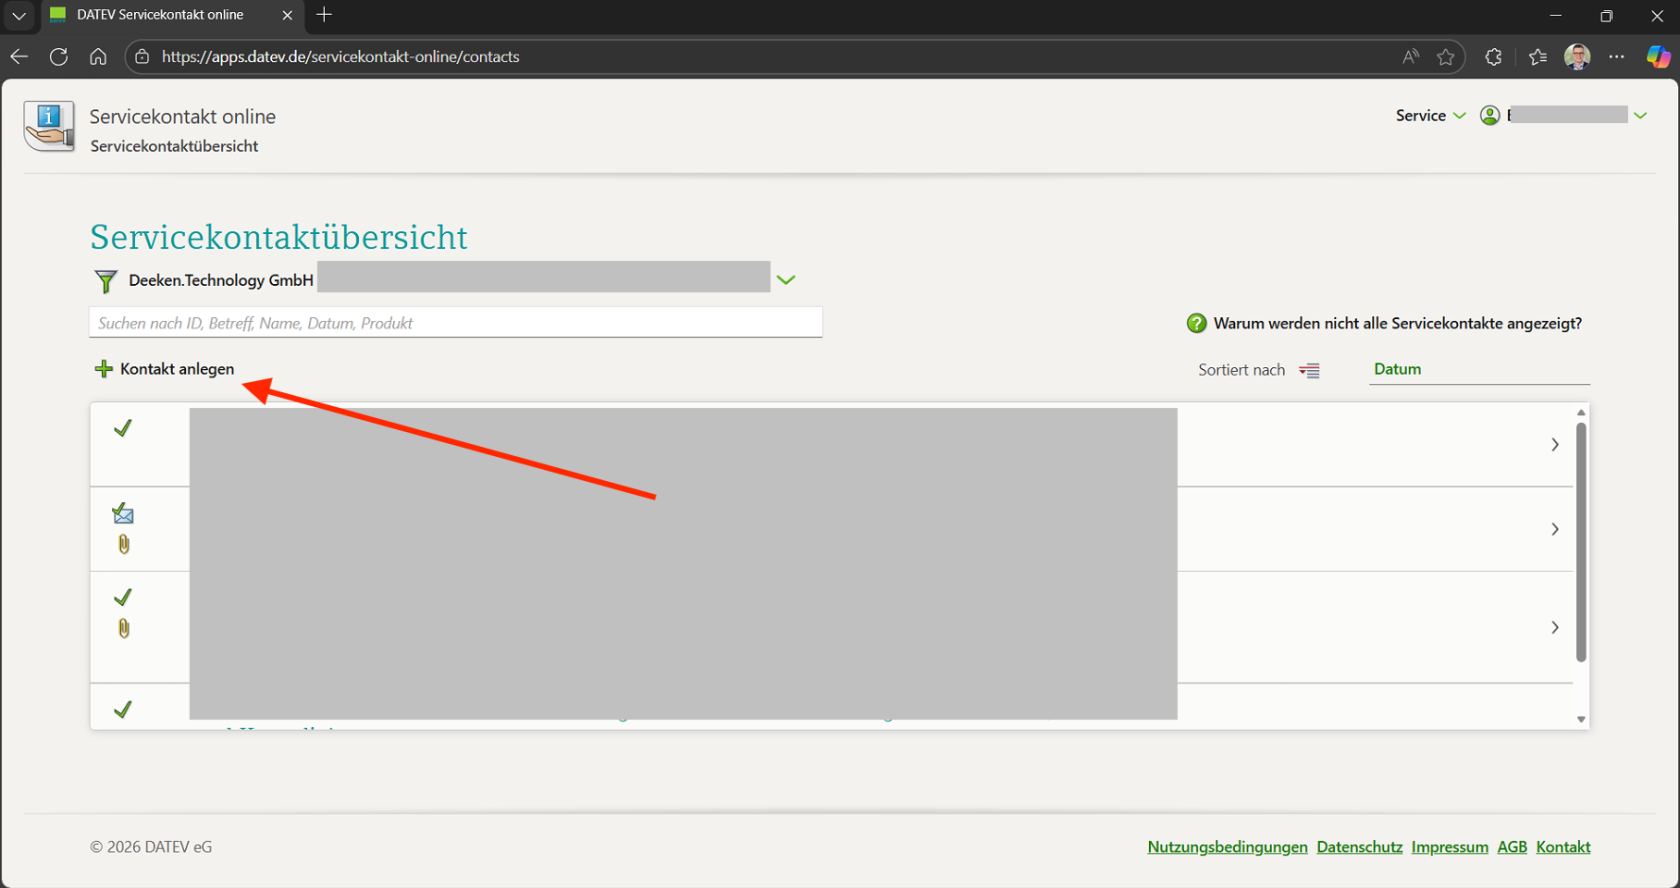The image size is (1680, 888).
Task: Open the user account dropdown arrow
Action: tap(1640, 116)
